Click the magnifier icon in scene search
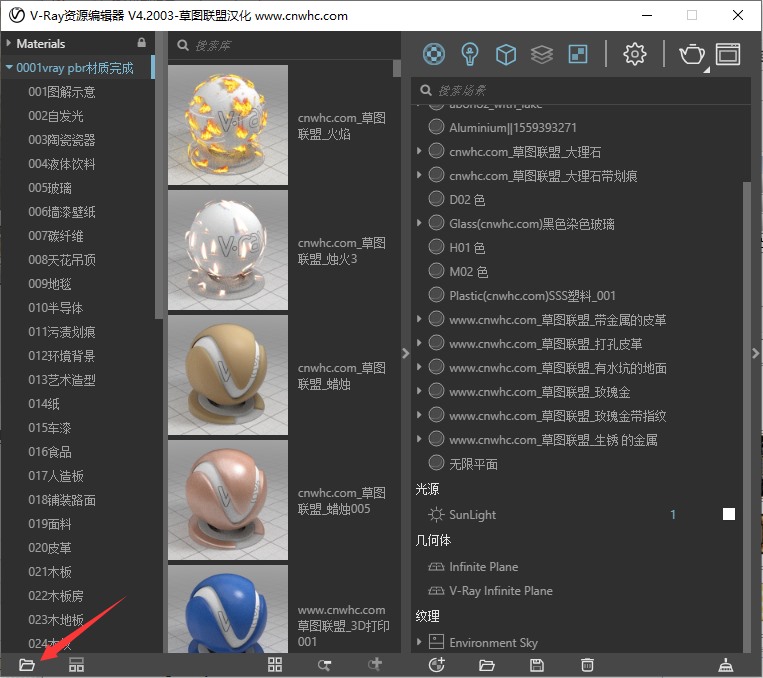 click(426, 90)
